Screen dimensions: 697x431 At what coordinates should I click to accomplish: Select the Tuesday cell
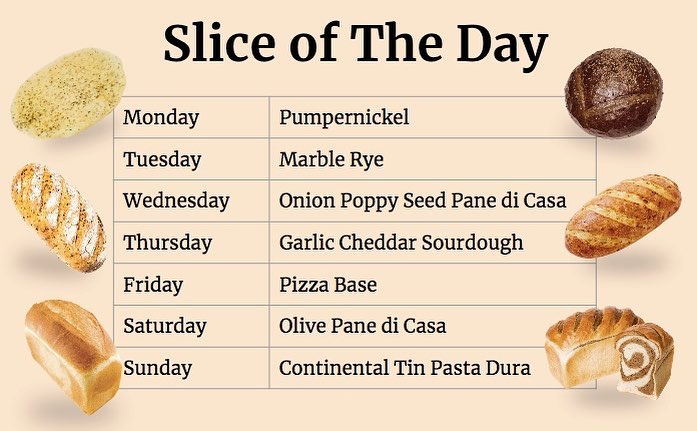click(162, 160)
